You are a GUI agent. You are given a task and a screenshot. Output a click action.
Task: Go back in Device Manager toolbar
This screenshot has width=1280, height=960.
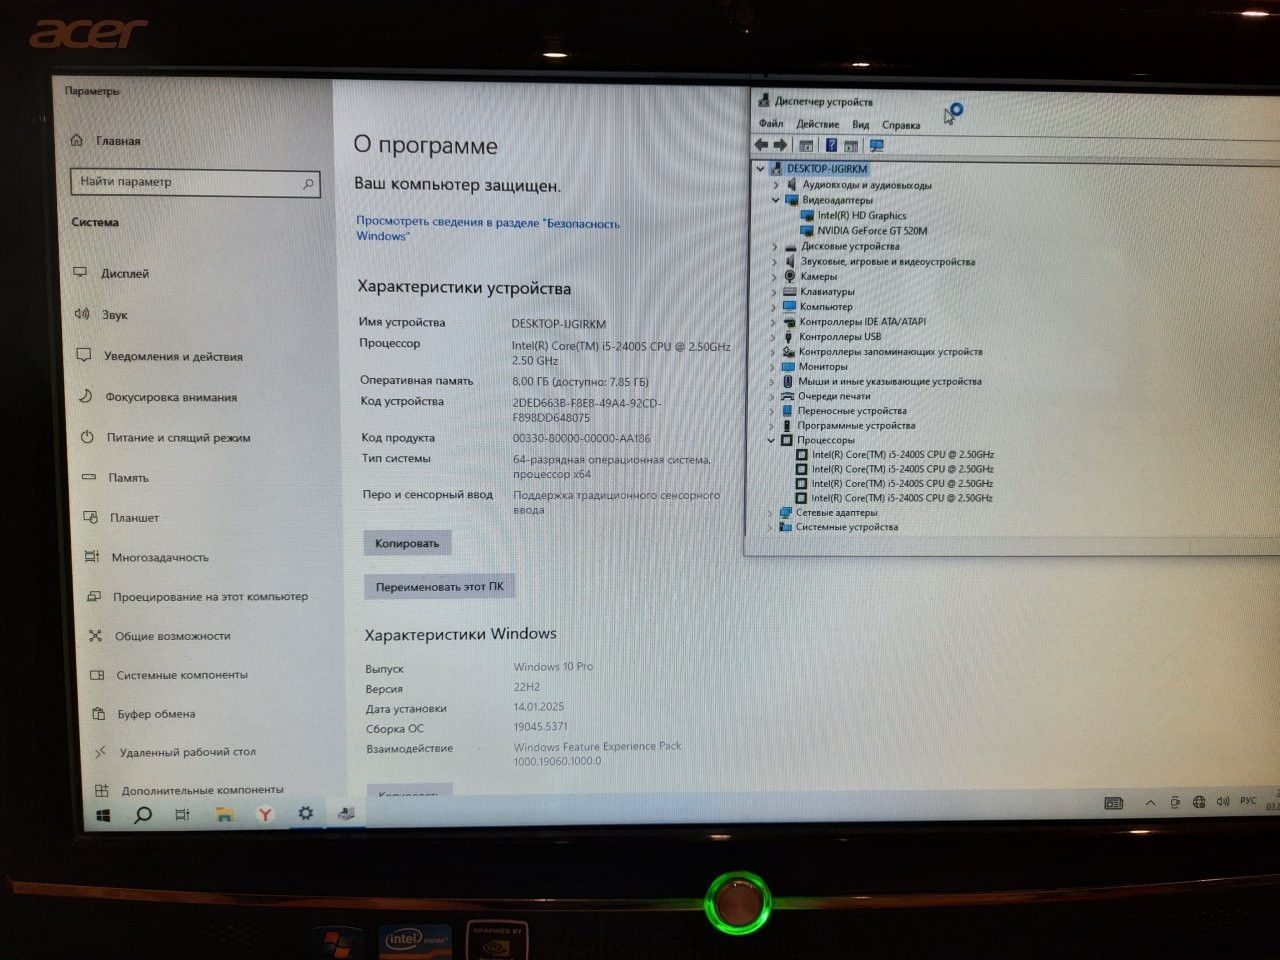pyautogui.click(x=761, y=145)
